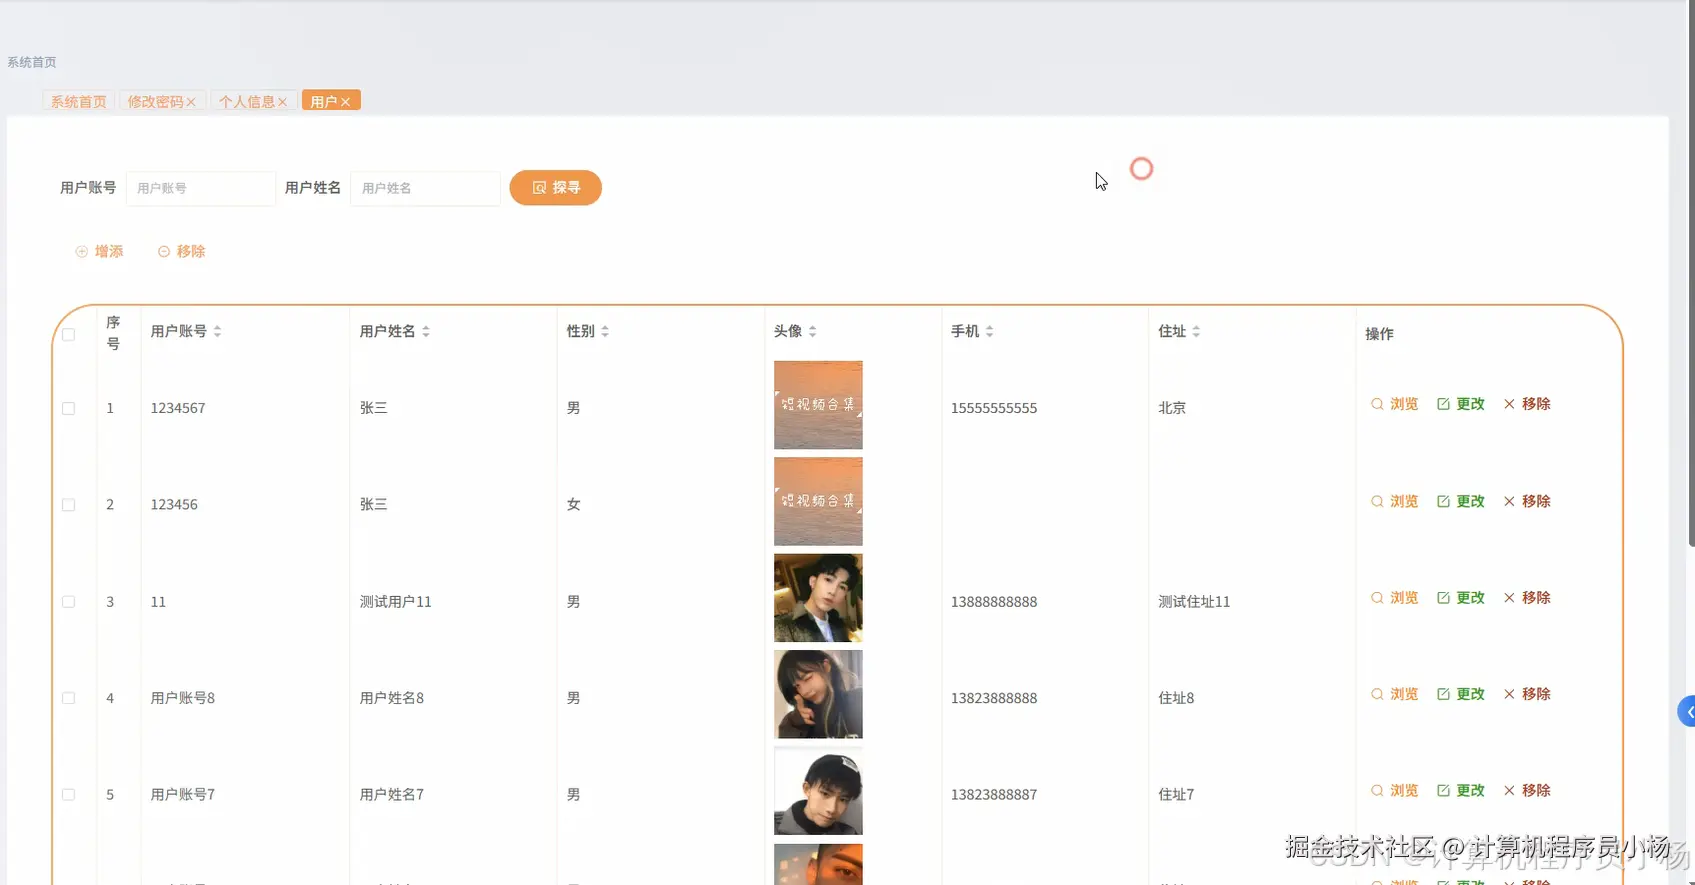Focus the 用户姓名 search input

click(x=425, y=188)
